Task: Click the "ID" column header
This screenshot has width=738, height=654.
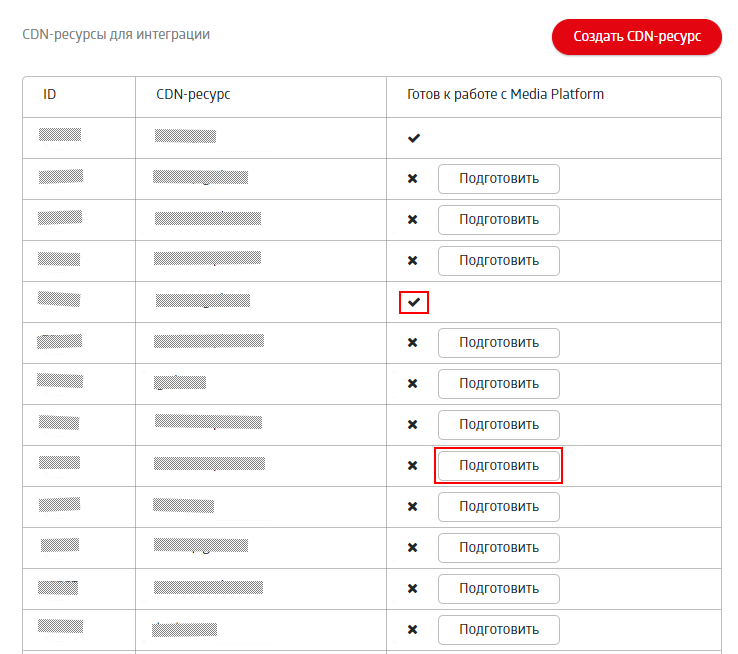Action: [x=50, y=95]
